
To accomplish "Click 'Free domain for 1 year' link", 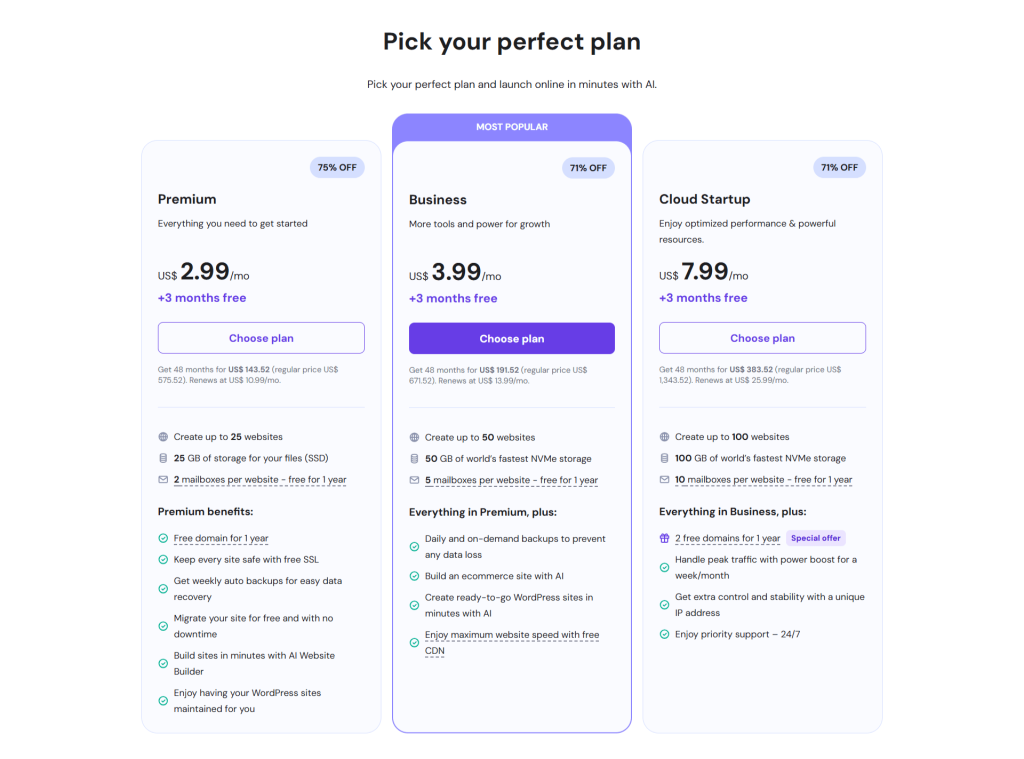I will click(221, 539).
